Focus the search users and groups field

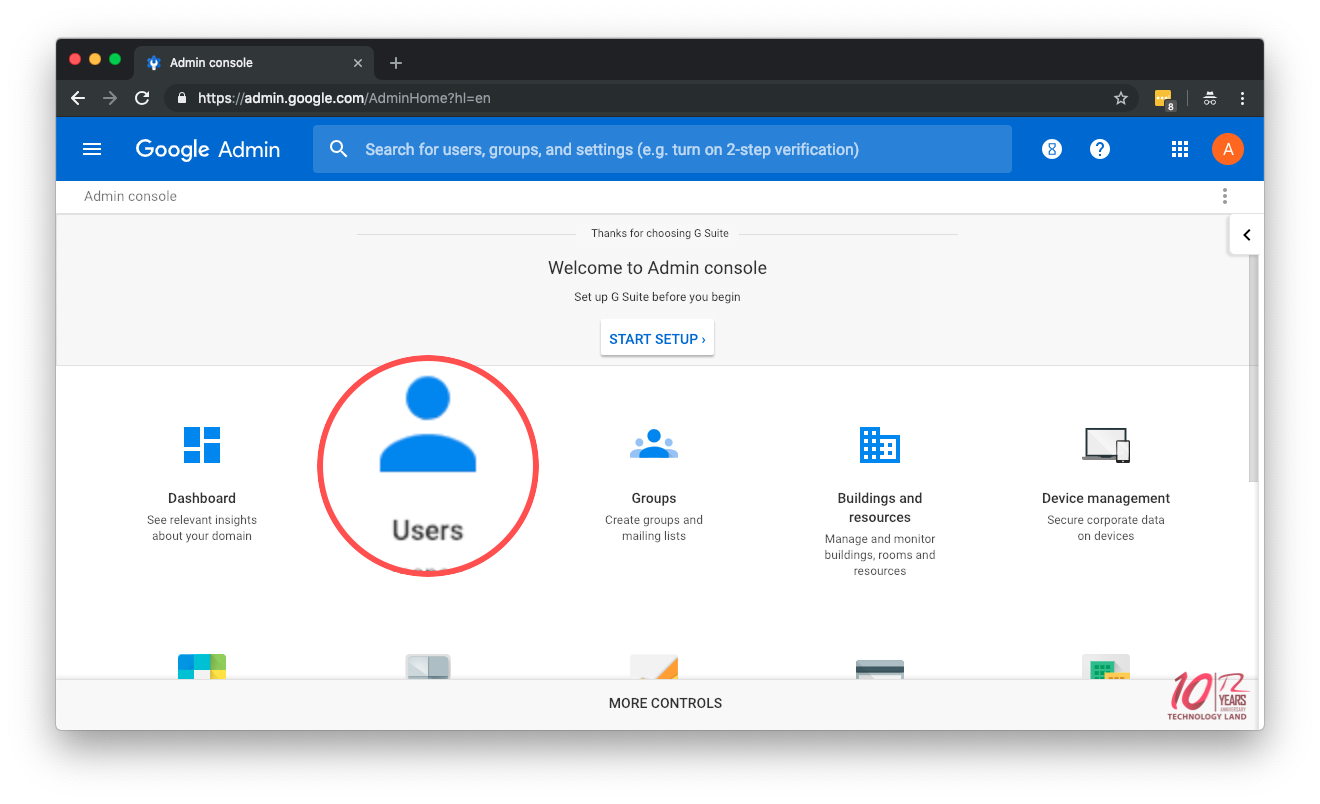[662, 149]
